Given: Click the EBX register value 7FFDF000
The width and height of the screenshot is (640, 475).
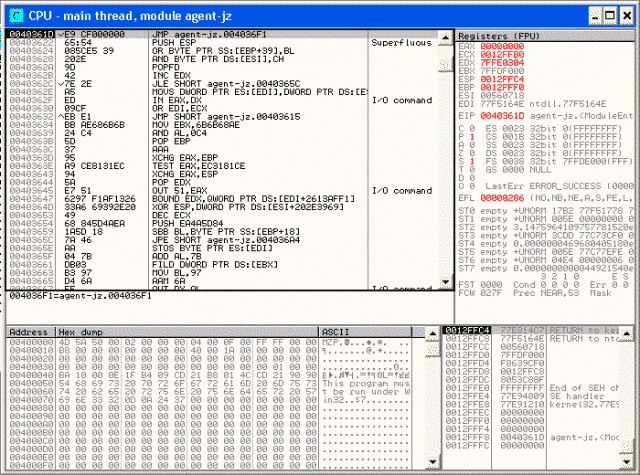Looking at the screenshot, I should click(x=502, y=71).
